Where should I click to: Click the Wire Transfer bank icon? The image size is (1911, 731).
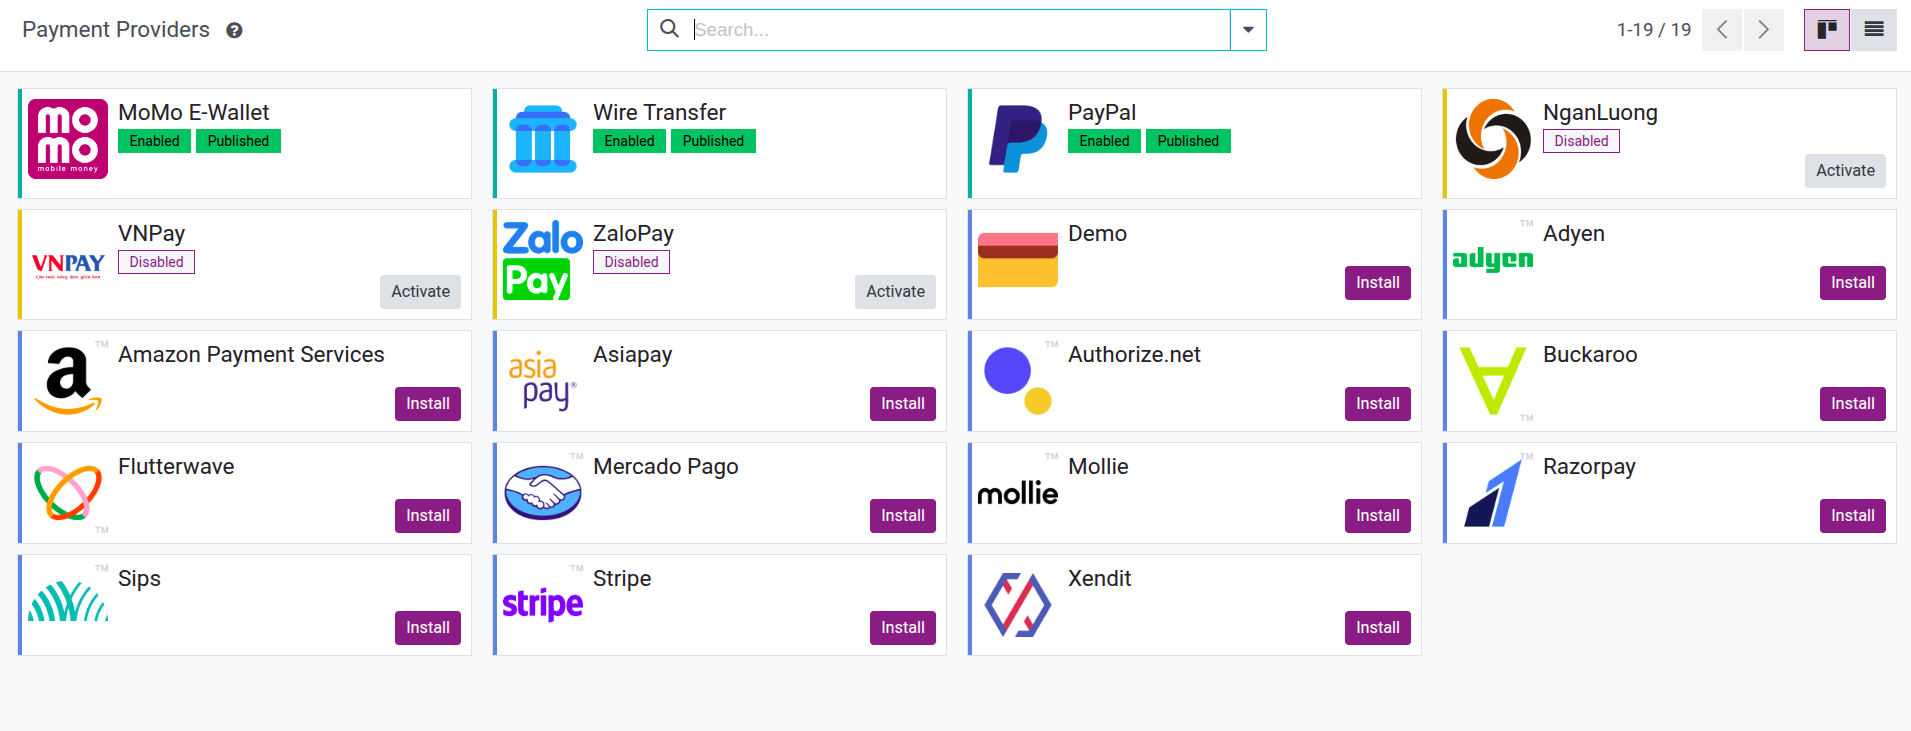pyautogui.click(x=543, y=139)
